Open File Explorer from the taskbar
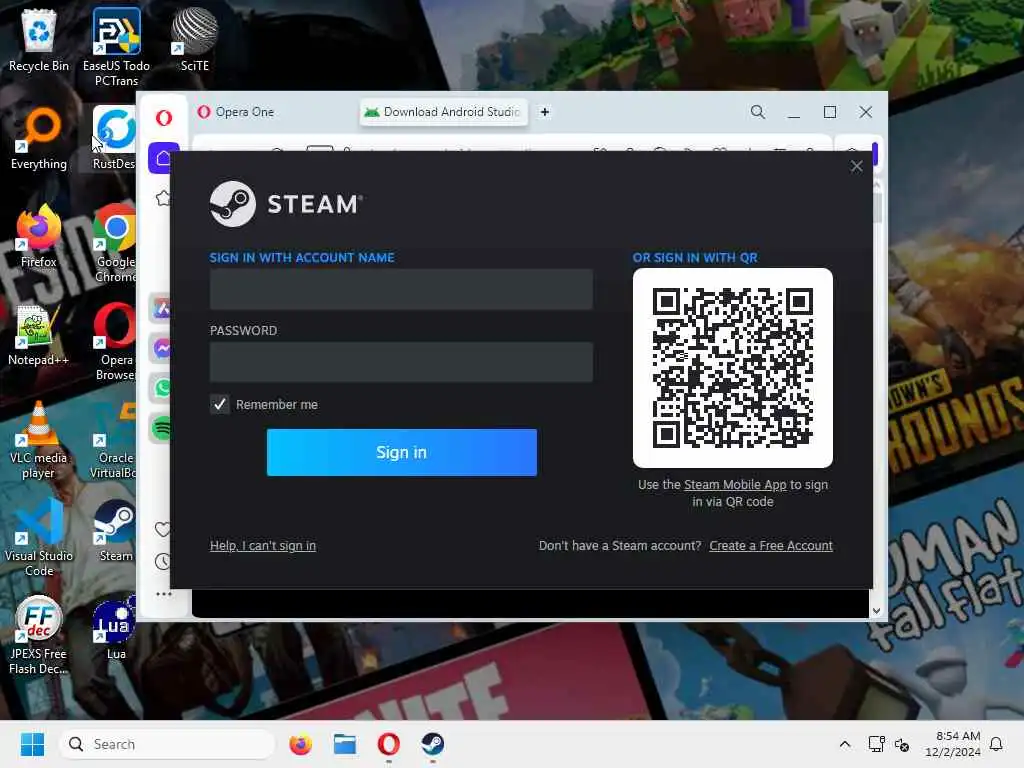The image size is (1024, 768). pyautogui.click(x=345, y=744)
